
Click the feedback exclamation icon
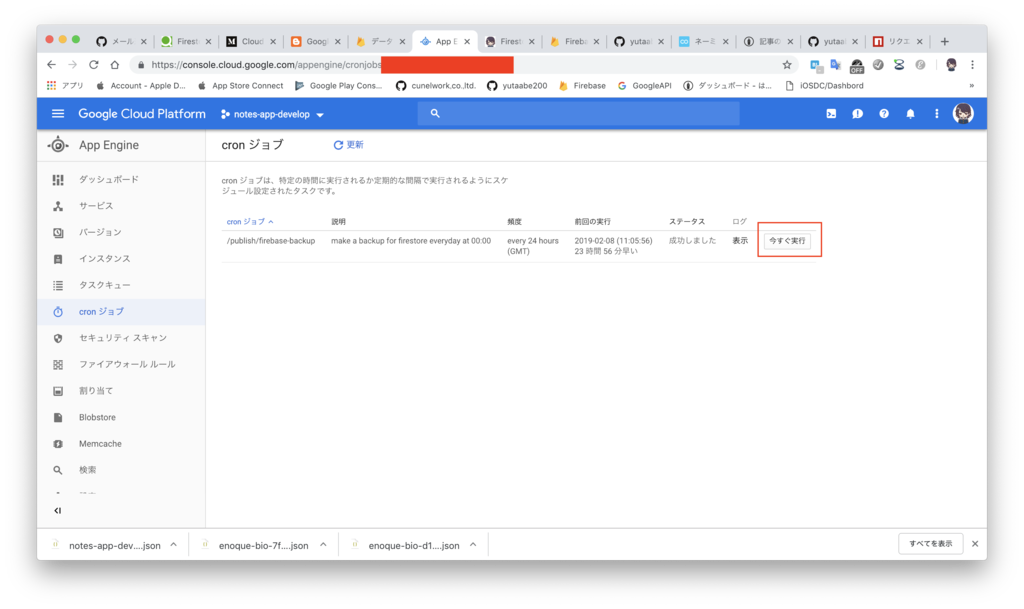coord(857,114)
